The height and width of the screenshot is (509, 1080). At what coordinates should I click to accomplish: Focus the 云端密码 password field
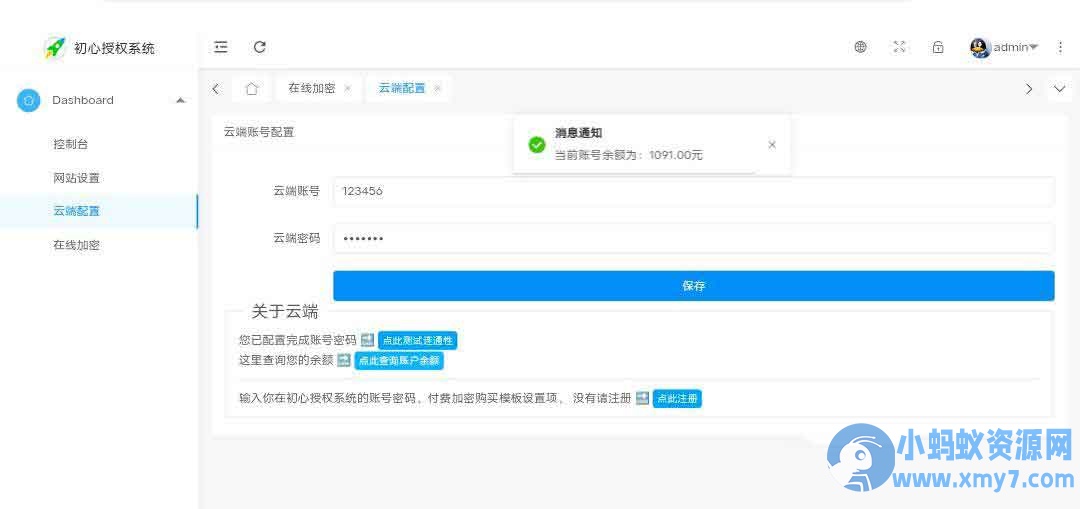click(x=694, y=238)
